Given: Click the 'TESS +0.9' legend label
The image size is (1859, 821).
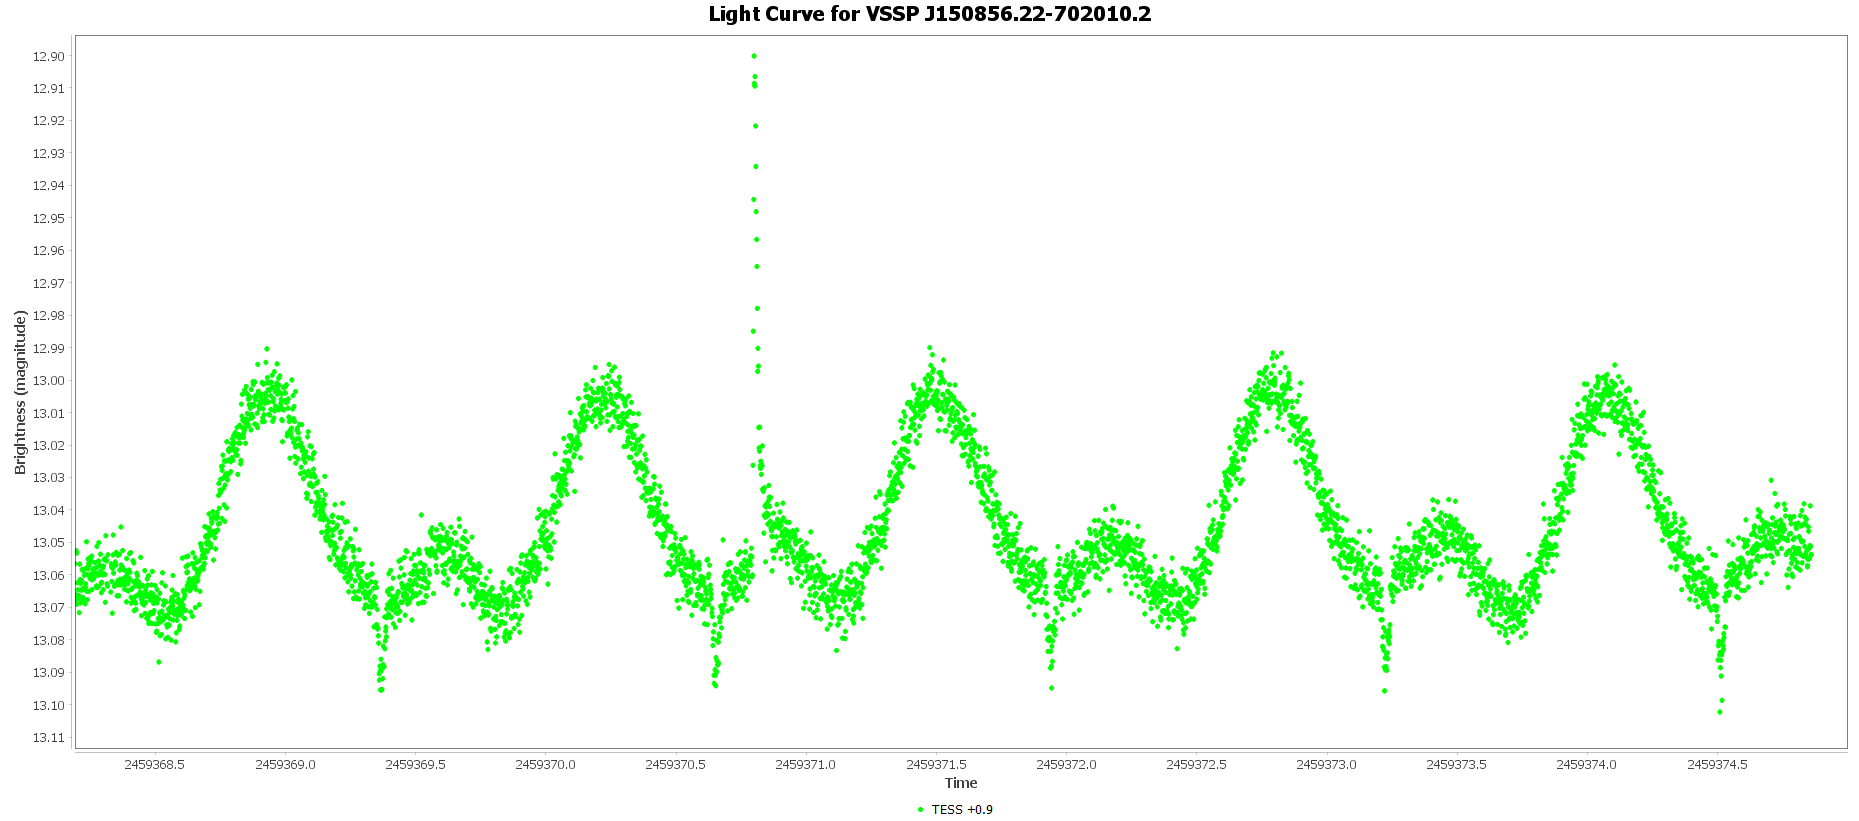Looking at the screenshot, I should pos(962,809).
